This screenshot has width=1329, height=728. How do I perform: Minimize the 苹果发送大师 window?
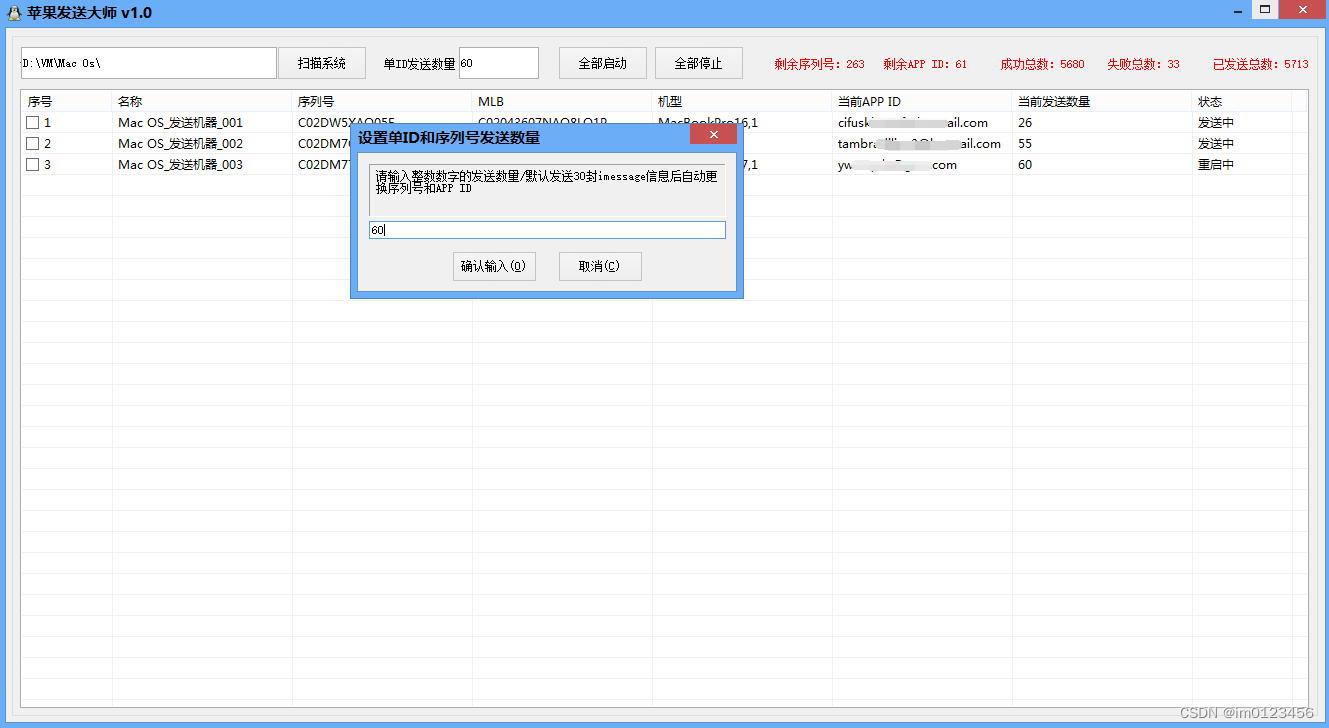coord(1240,9)
